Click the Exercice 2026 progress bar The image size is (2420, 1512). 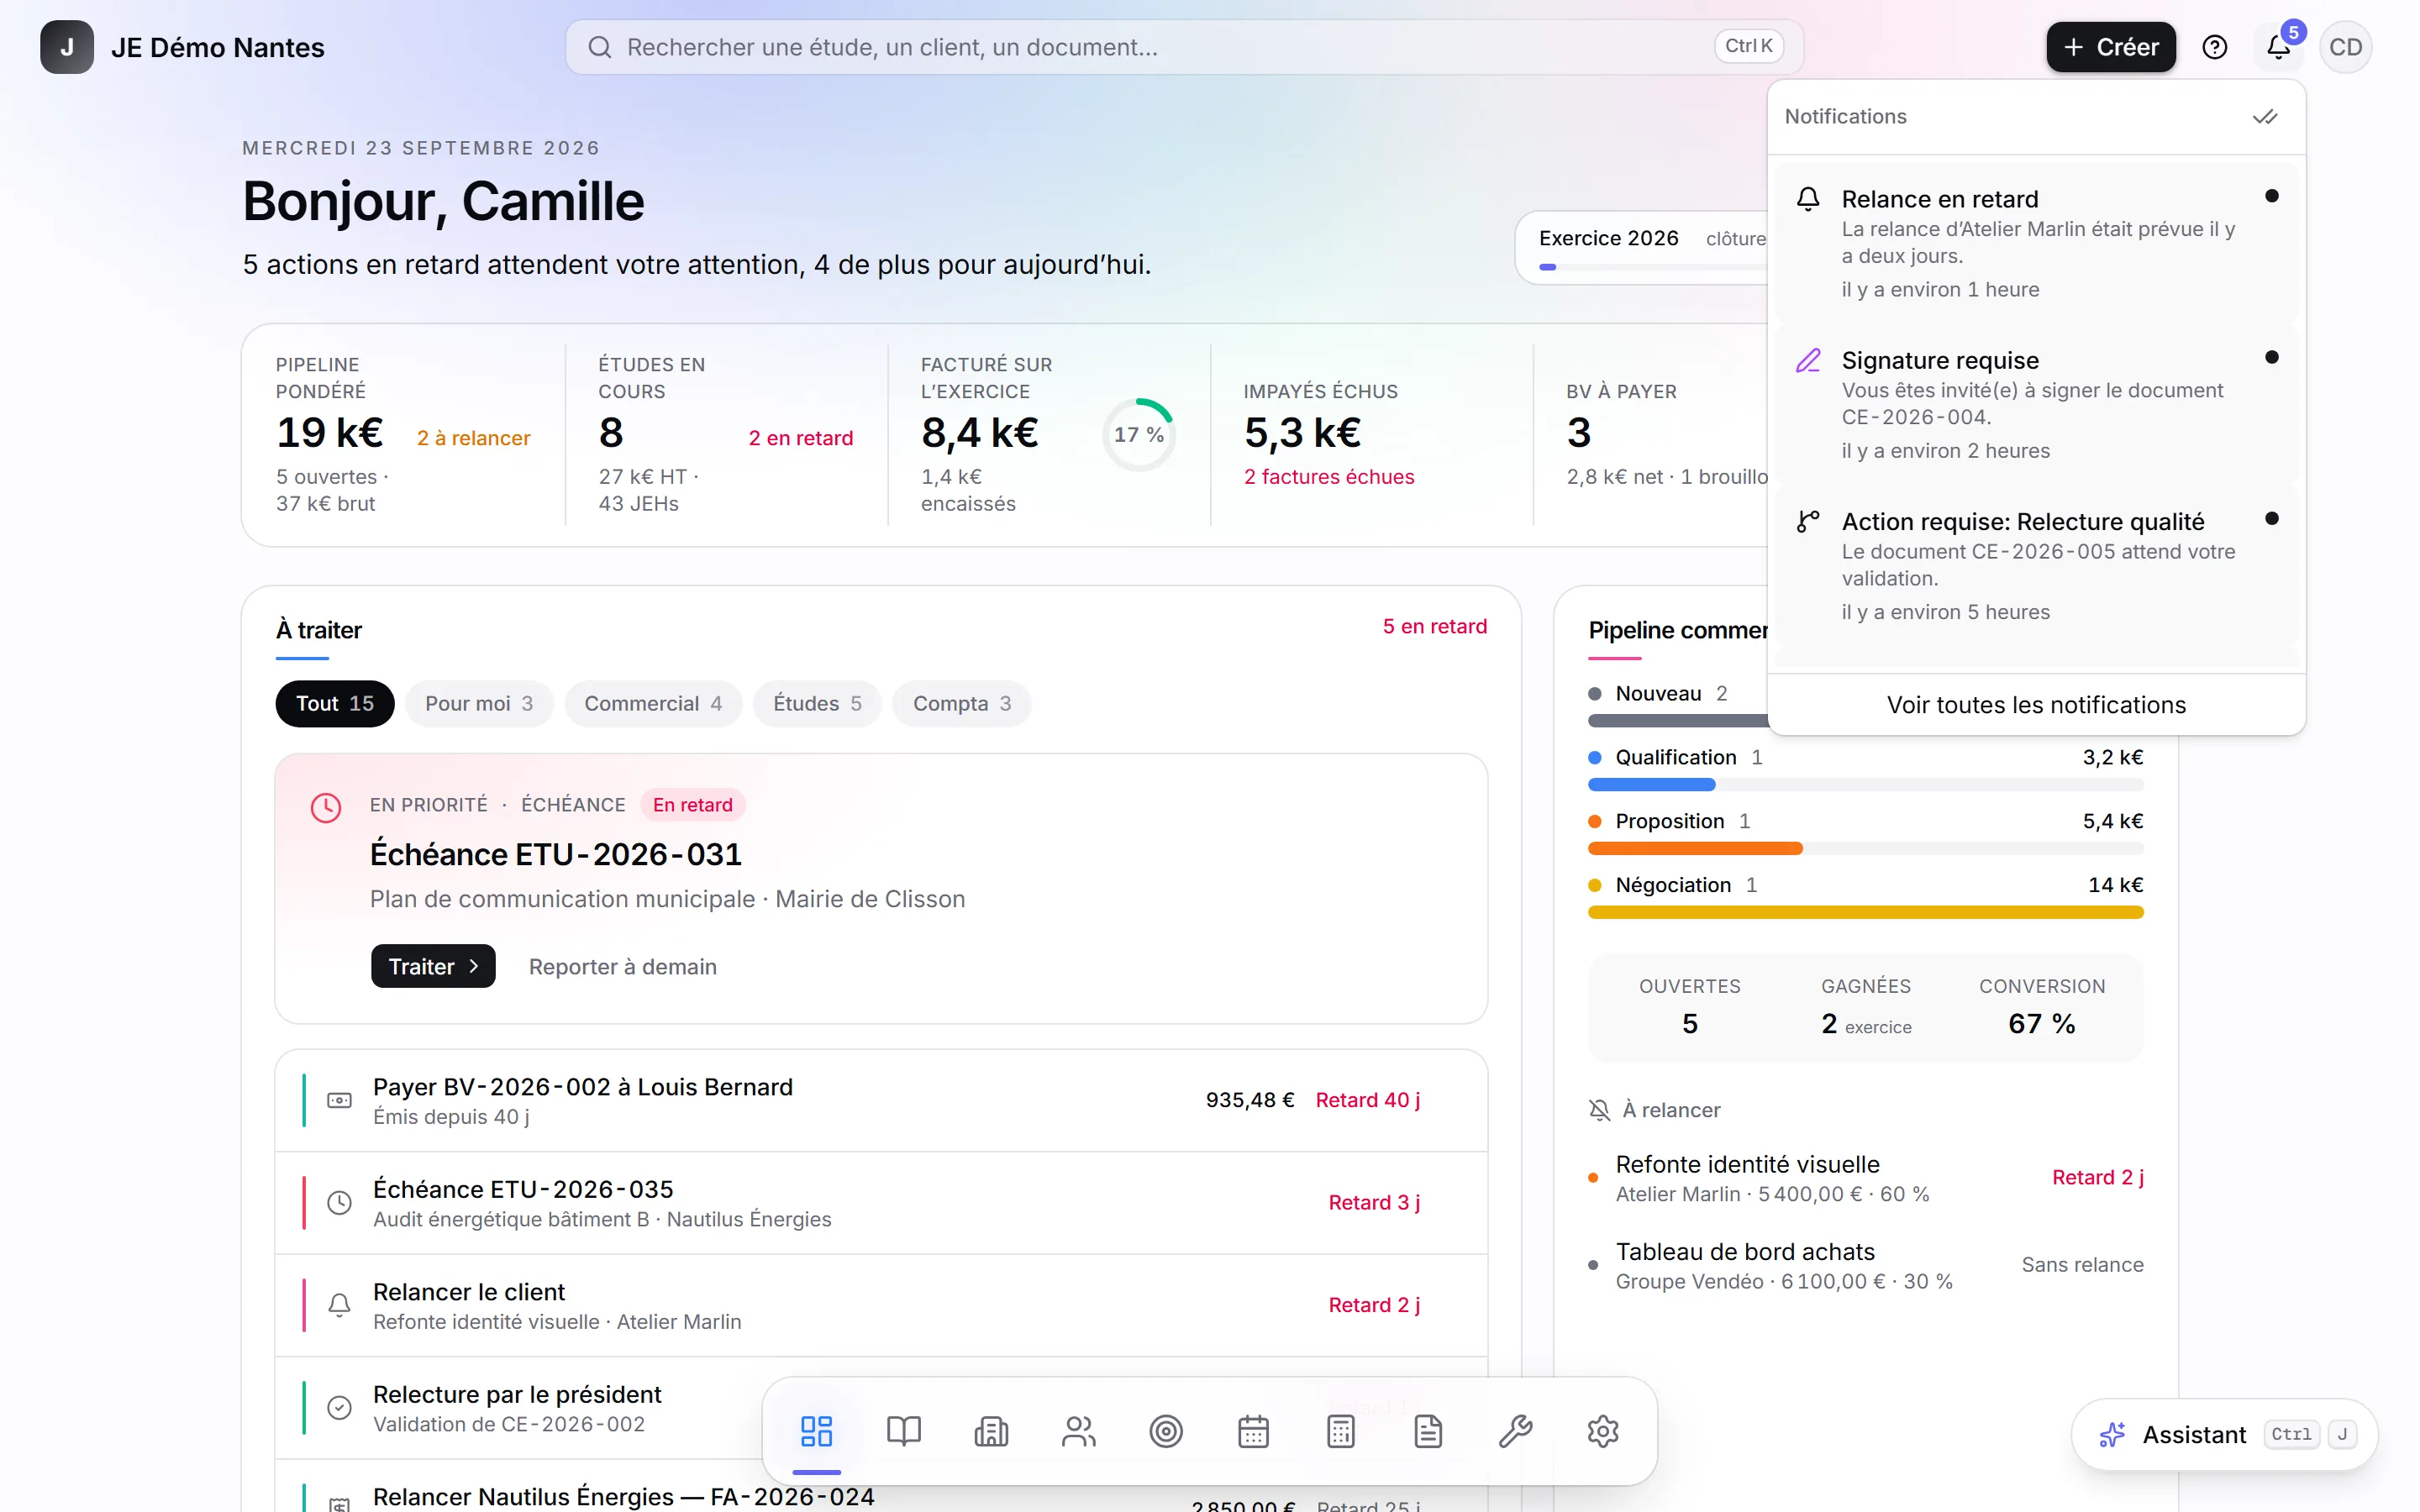pyautogui.click(x=1654, y=267)
